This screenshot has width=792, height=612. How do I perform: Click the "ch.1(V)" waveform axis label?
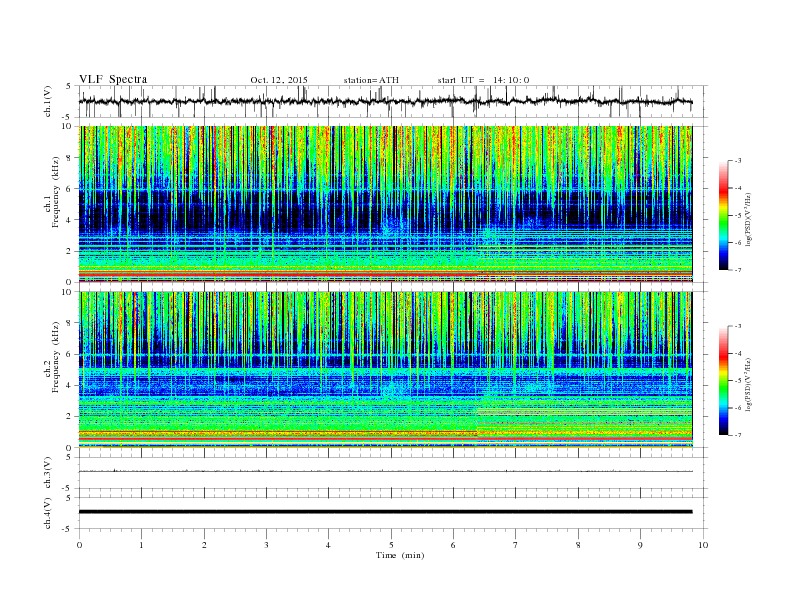[48, 101]
